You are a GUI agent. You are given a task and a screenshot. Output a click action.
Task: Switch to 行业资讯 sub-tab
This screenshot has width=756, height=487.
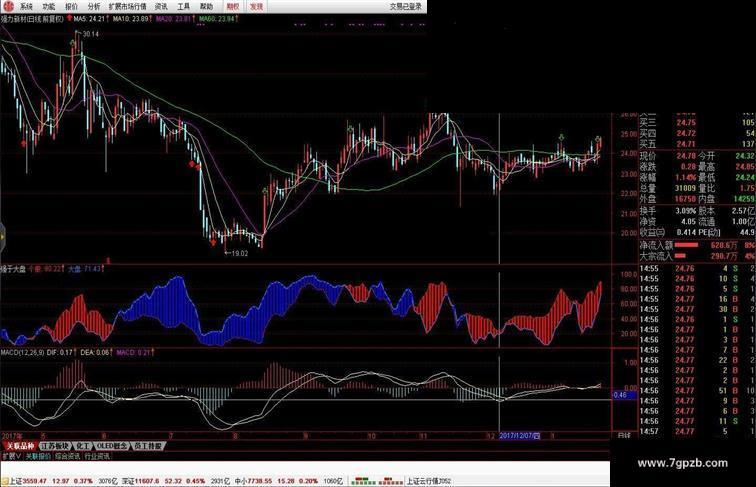click(x=97, y=456)
